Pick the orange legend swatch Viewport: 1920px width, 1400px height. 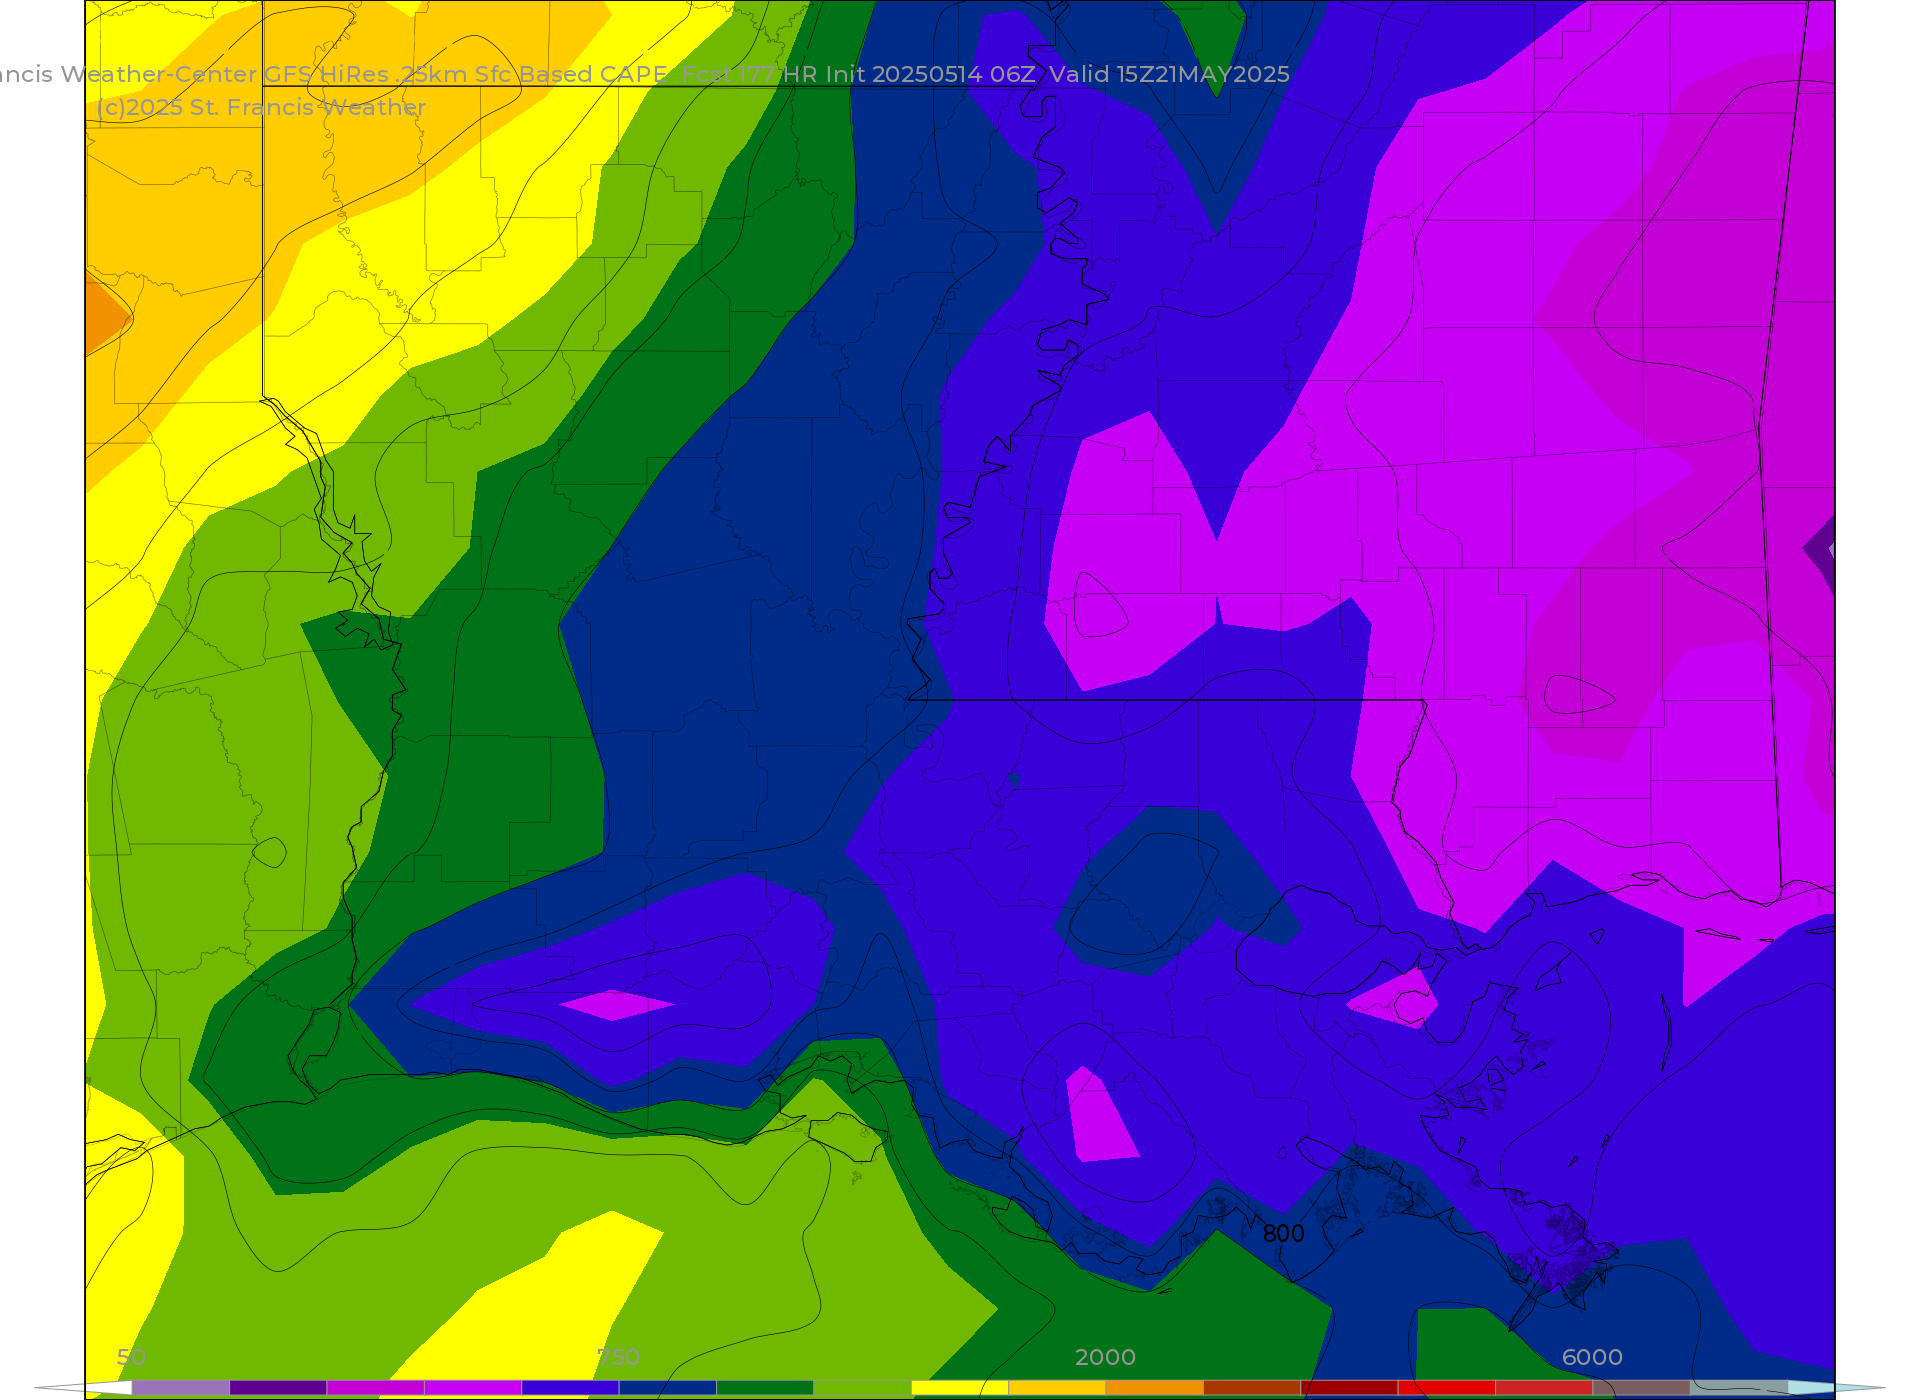[x=1154, y=1388]
